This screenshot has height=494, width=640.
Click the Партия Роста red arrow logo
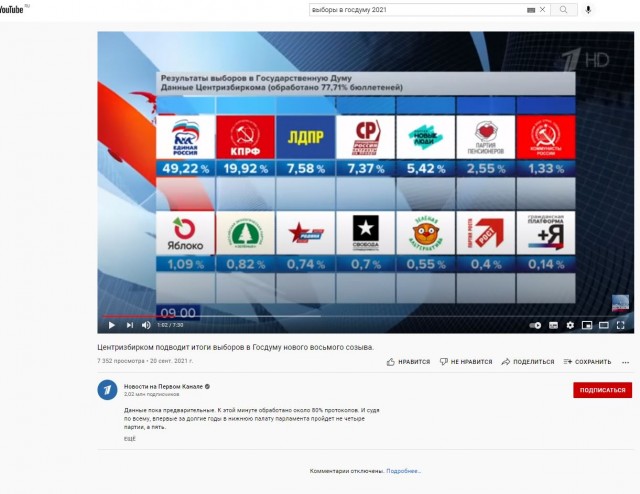[486, 233]
